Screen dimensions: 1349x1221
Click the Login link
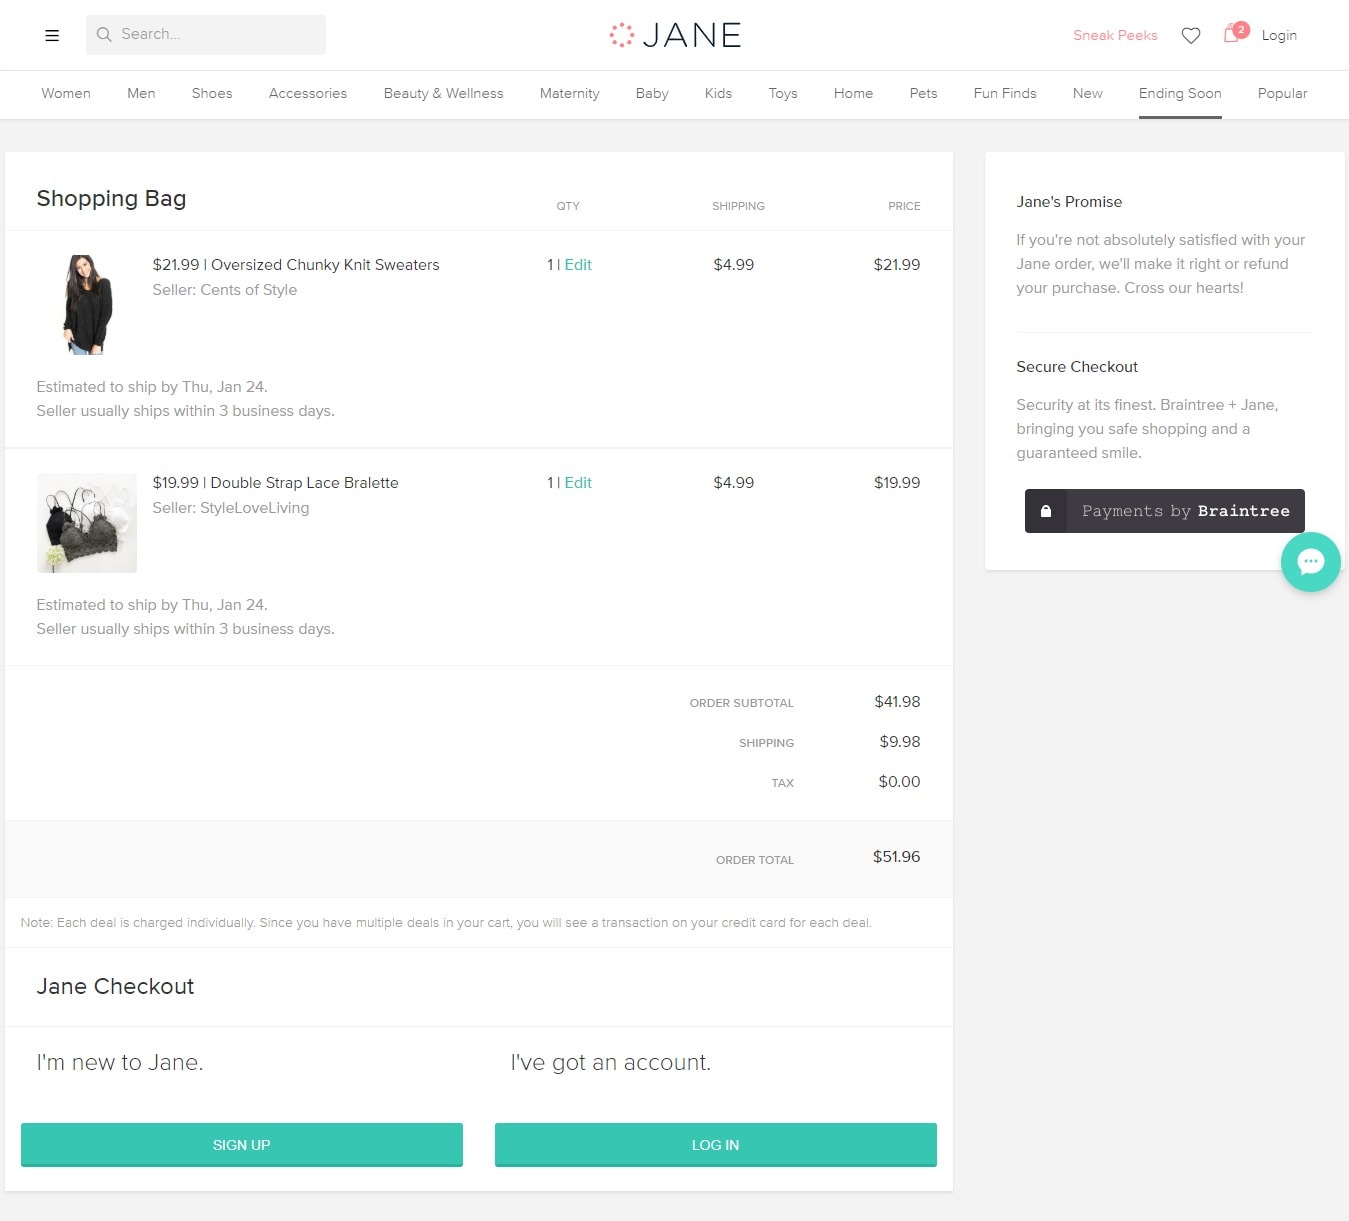1279,35
